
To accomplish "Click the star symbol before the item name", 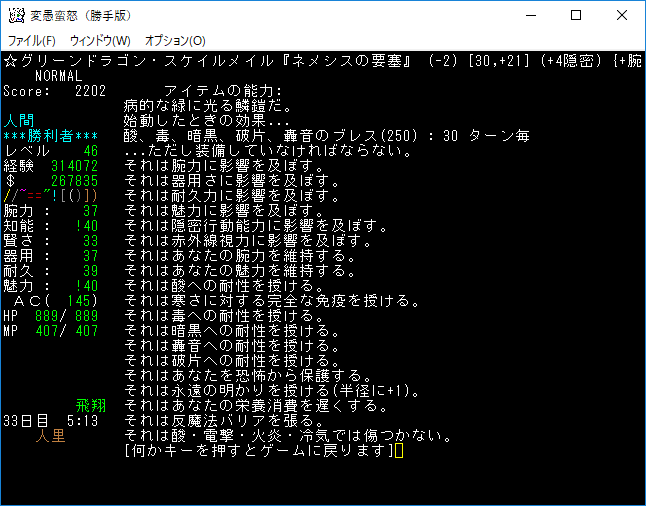I will [x=8, y=60].
